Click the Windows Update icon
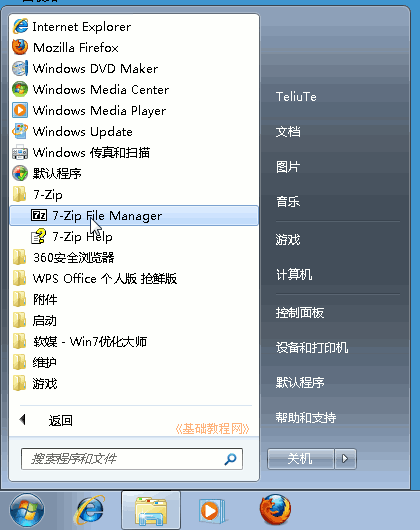 (20, 131)
